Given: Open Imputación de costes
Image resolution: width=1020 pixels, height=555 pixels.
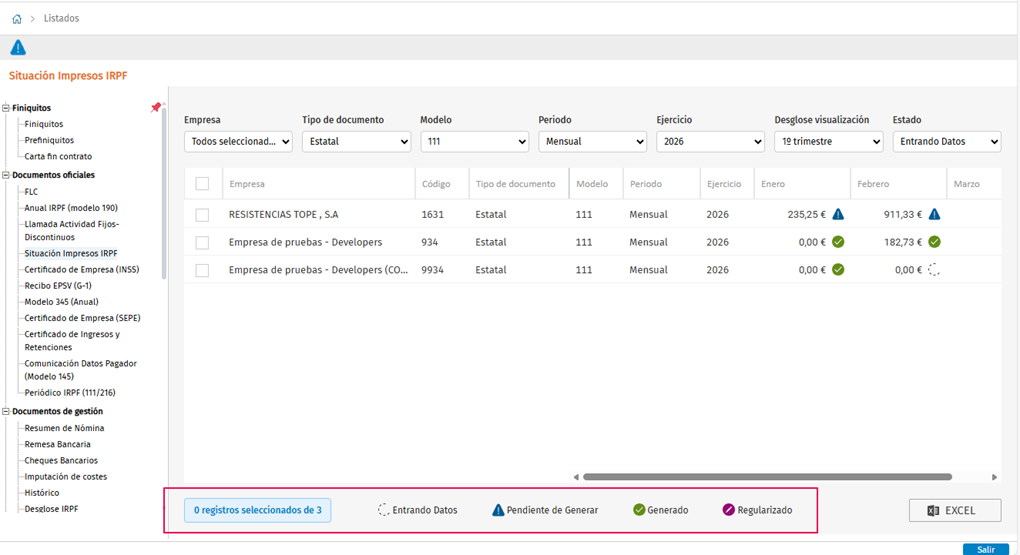Looking at the screenshot, I should (65, 477).
